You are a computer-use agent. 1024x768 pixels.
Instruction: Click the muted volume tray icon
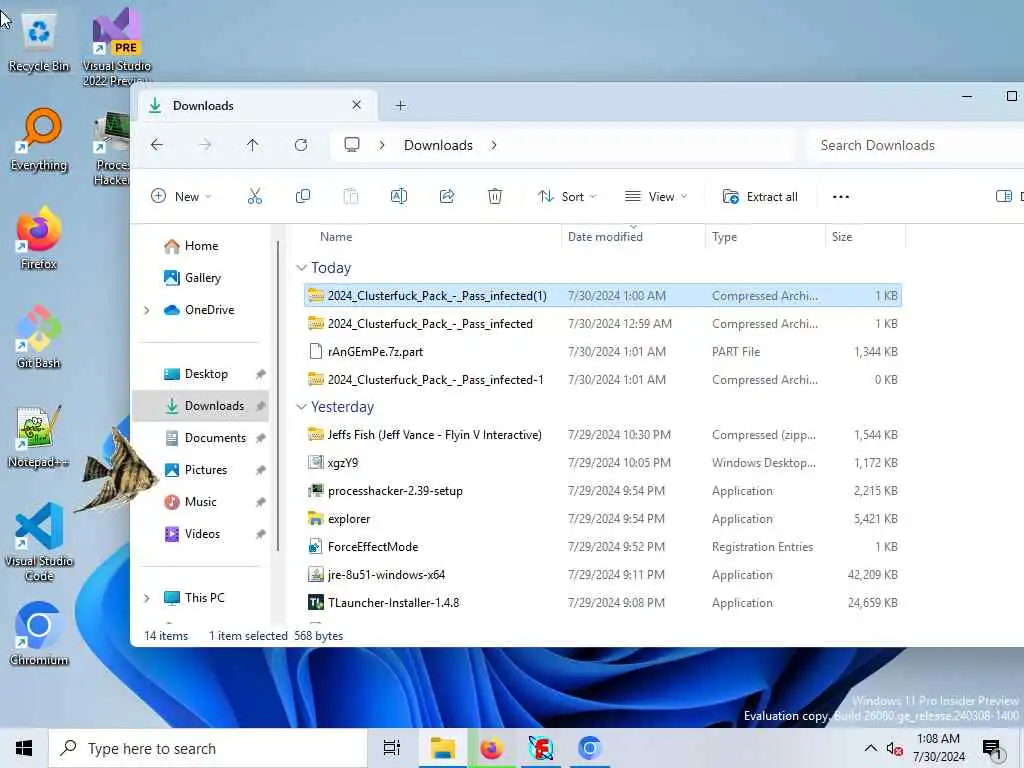tap(895, 749)
